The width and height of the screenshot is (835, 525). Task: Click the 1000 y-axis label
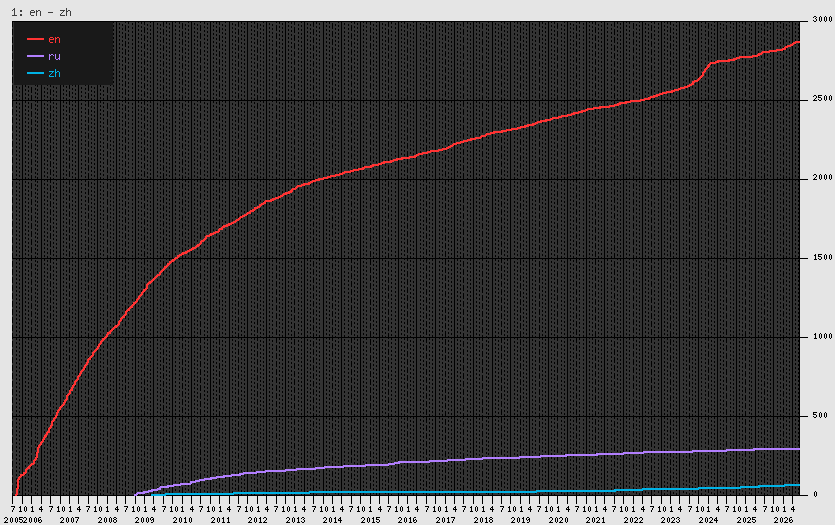click(x=823, y=337)
